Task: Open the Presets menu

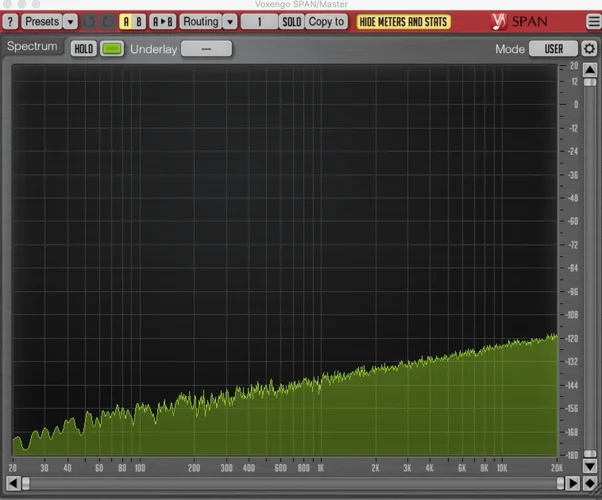Action: [x=41, y=21]
